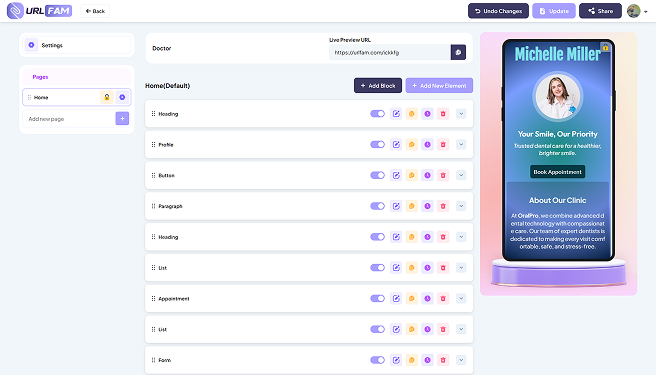Viewport: 656px width, 375px height.
Task: Disable the Button block switch
Action: click(x=377, y=175)
